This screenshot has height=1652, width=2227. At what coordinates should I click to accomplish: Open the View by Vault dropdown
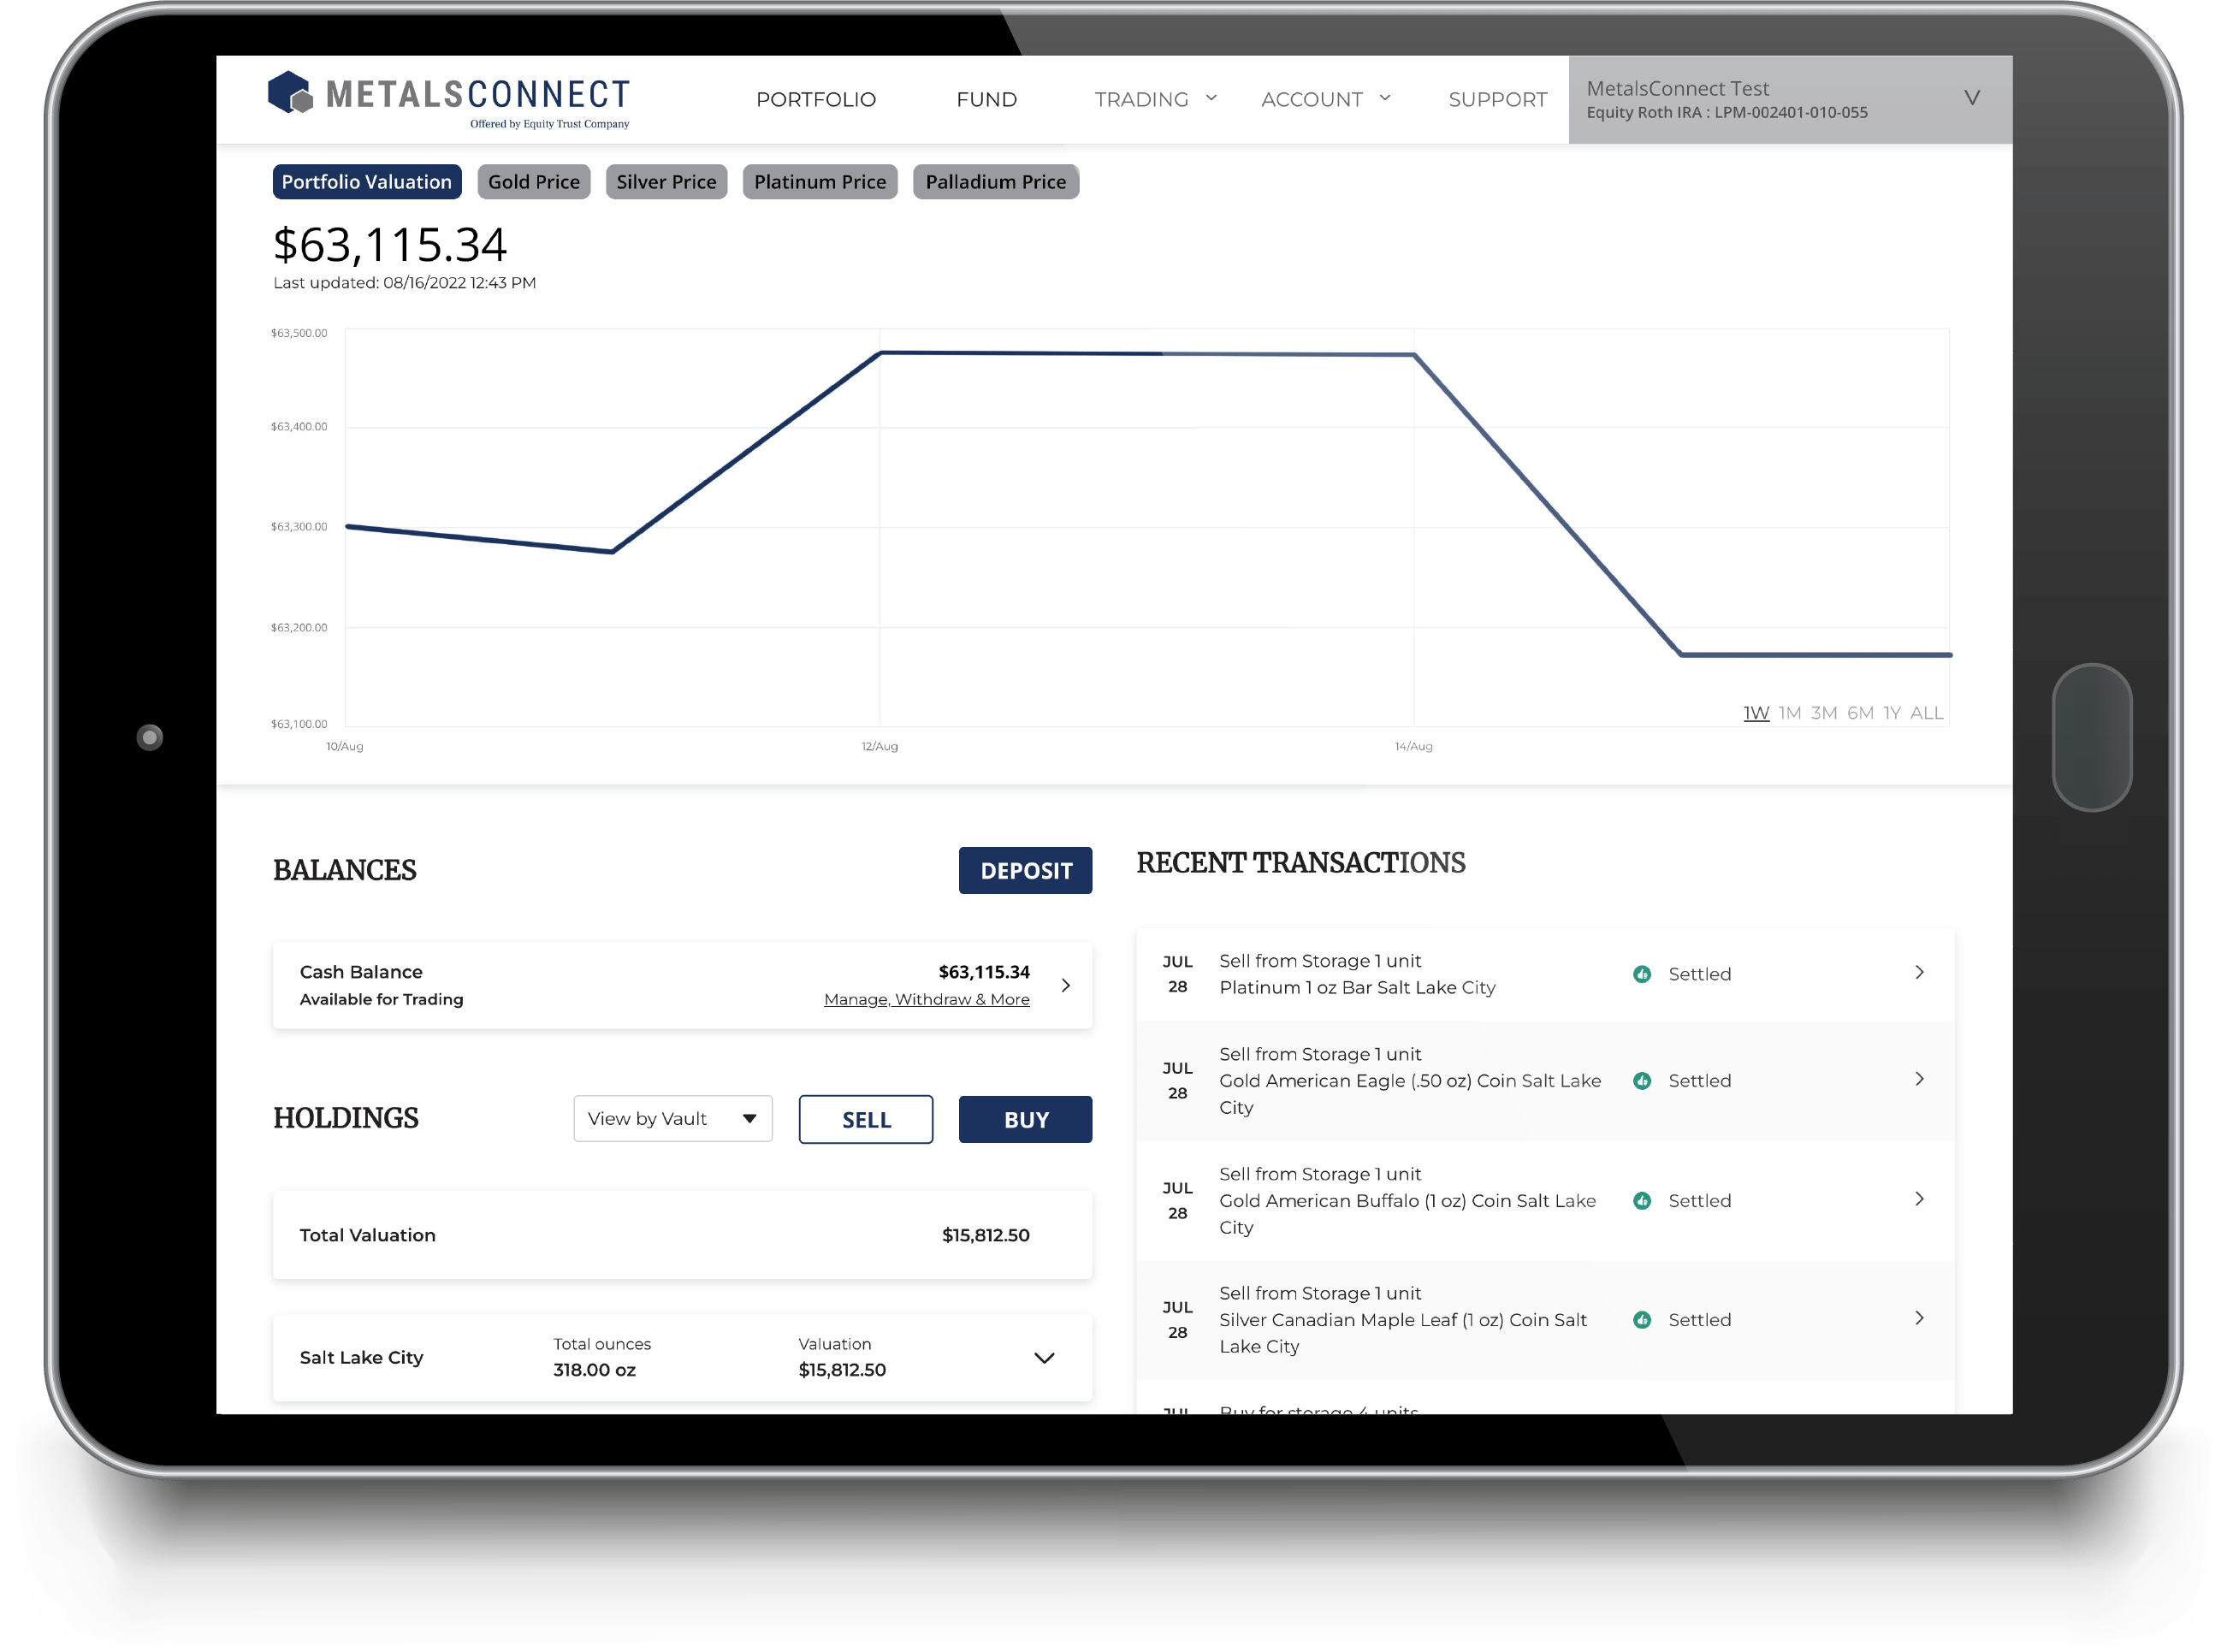click(x=673, y=1119)
